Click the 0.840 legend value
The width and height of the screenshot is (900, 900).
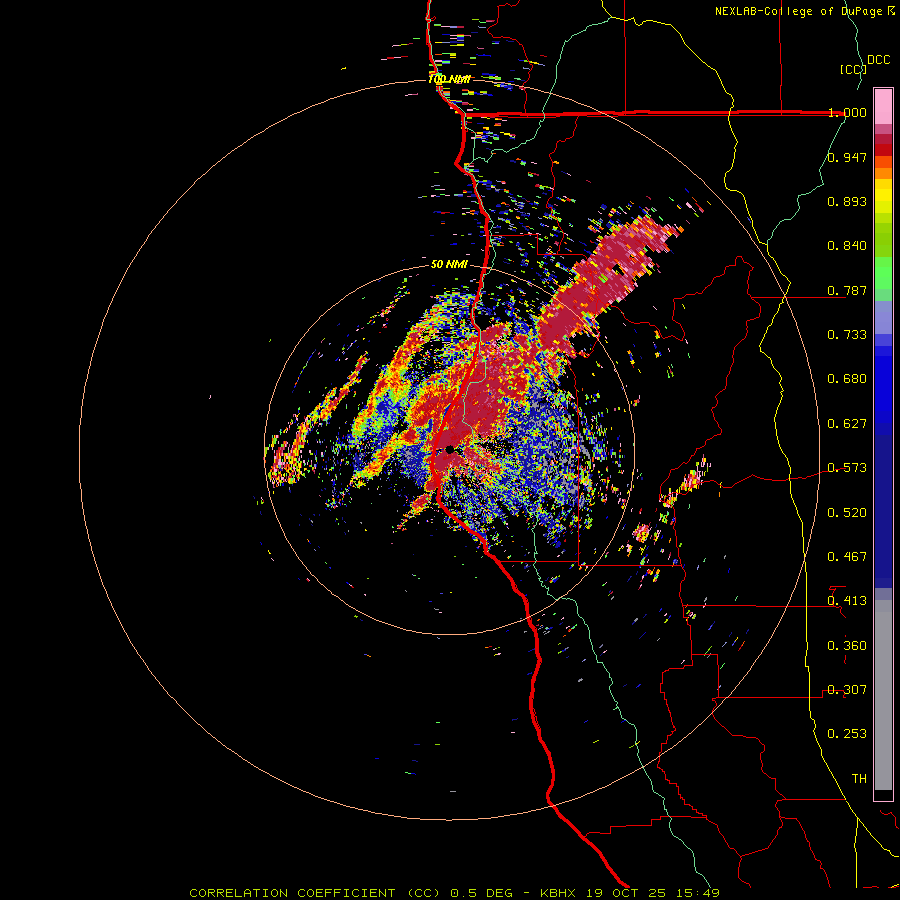point(847,246)
